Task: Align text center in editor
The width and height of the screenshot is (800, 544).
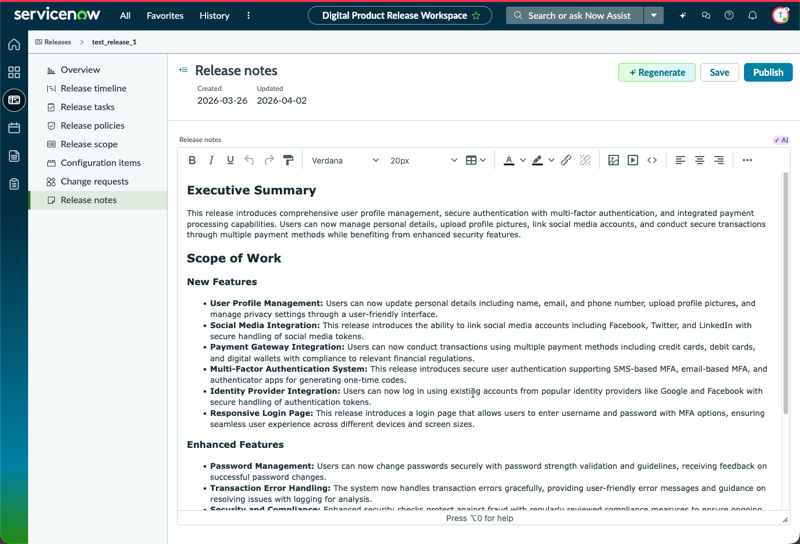Action: (x=699, y=160)
